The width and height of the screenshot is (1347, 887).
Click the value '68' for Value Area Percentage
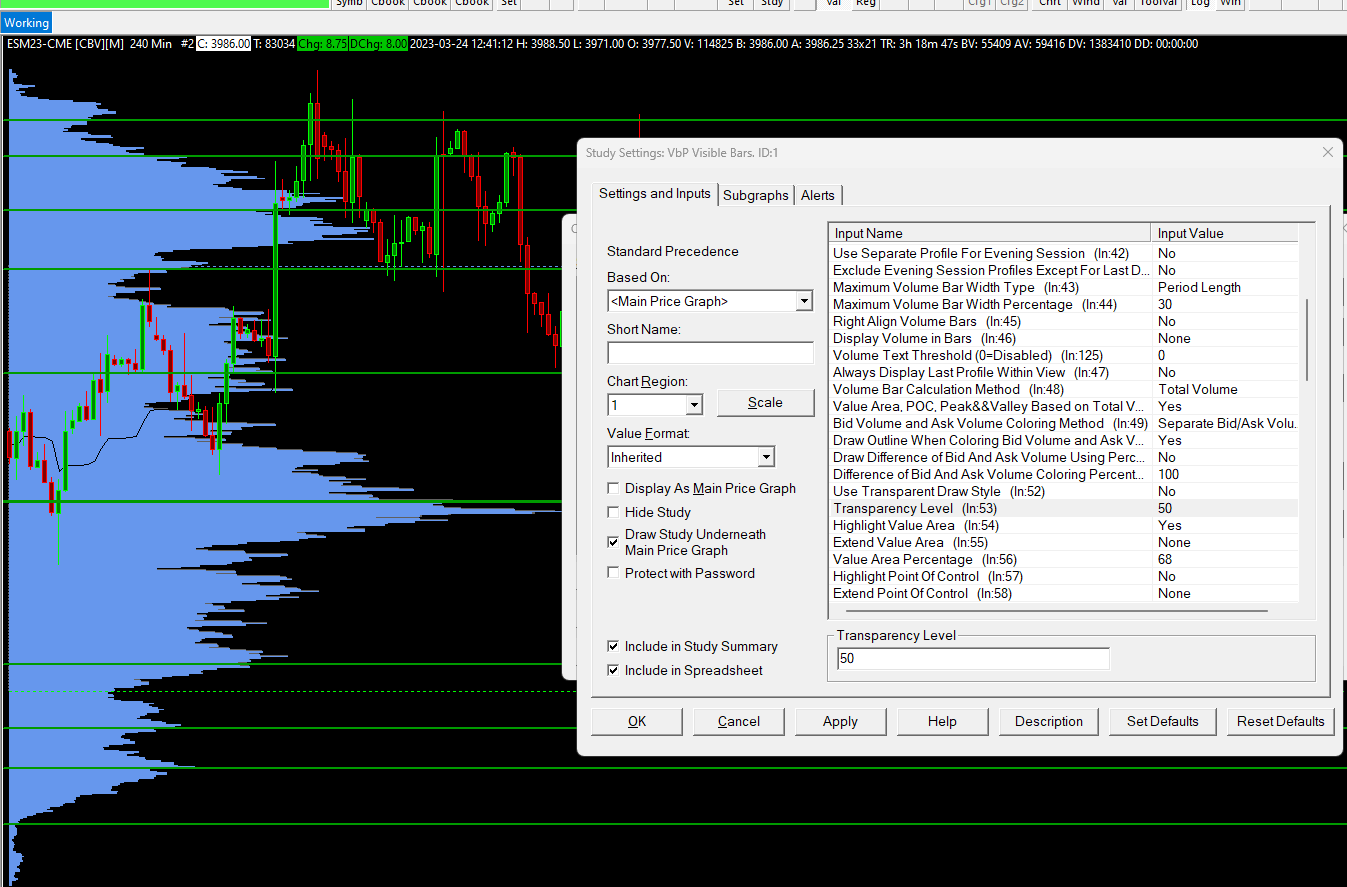pyautogui.click(x=1166, y=559)
